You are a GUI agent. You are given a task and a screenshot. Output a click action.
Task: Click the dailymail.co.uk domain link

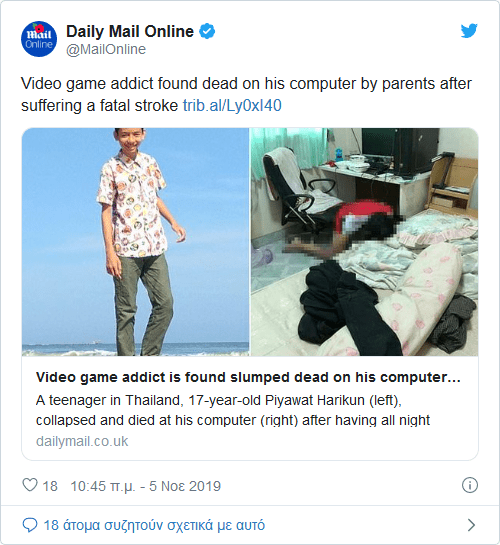(82, 441)
